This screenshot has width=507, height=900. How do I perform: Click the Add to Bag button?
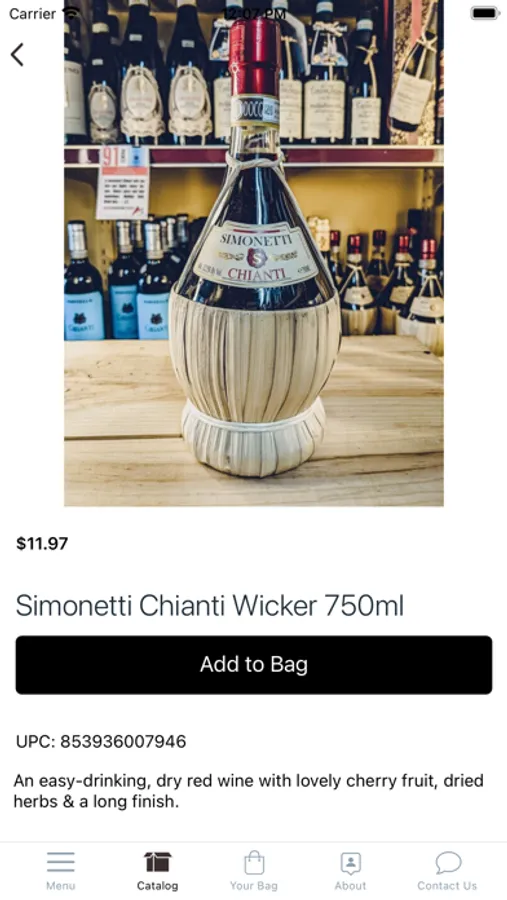click(254, 665)
